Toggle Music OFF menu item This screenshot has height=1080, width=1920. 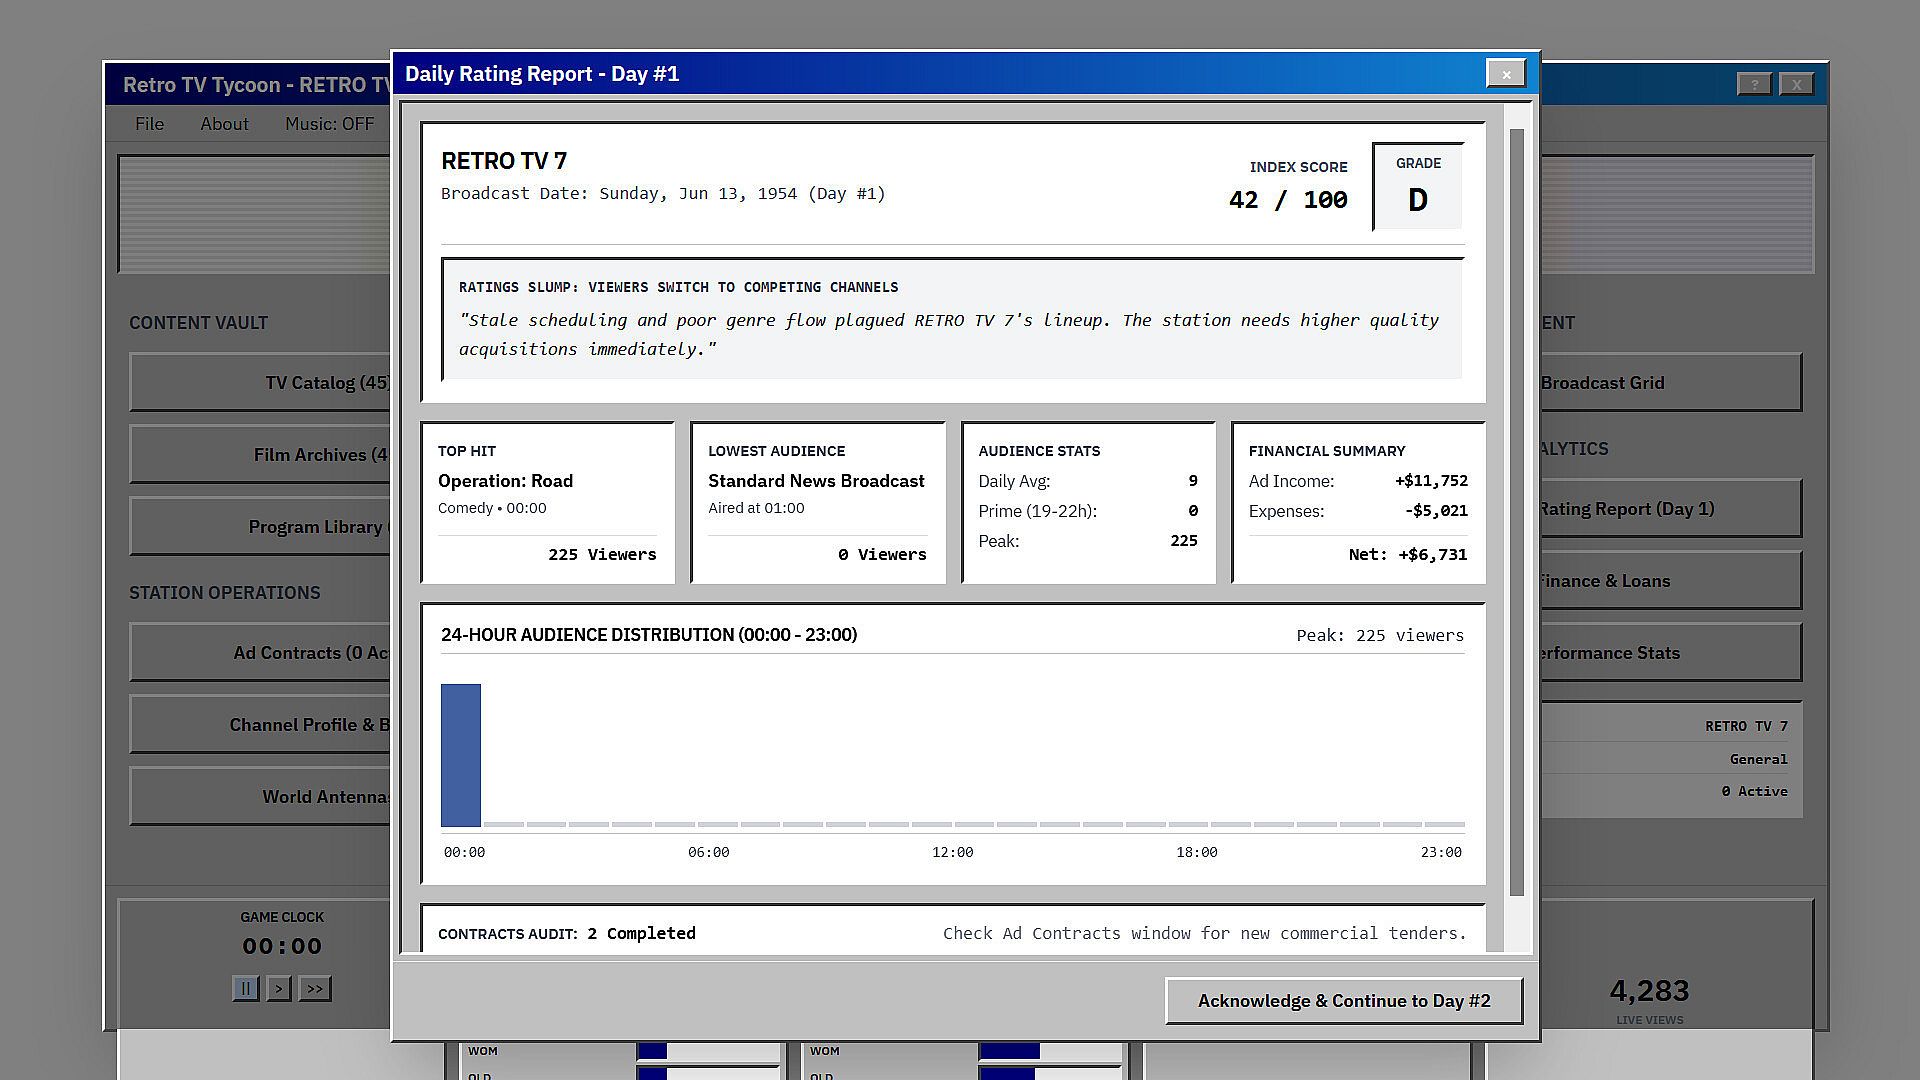329,124
